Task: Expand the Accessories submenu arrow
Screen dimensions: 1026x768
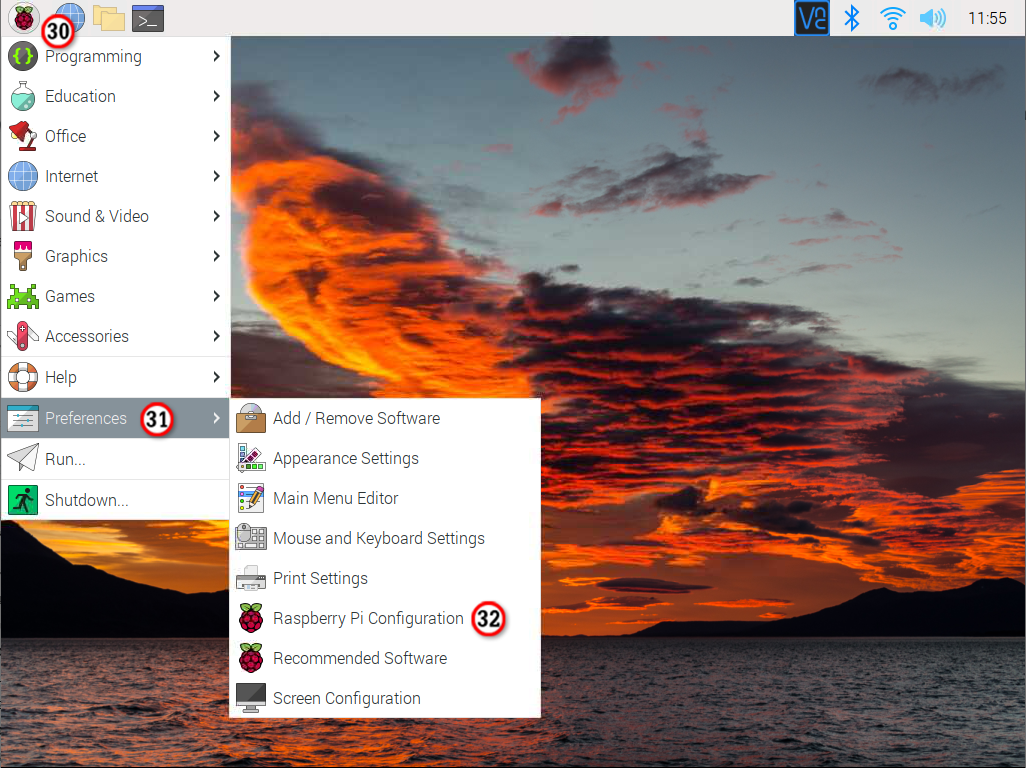Action: tap(217, 336)
